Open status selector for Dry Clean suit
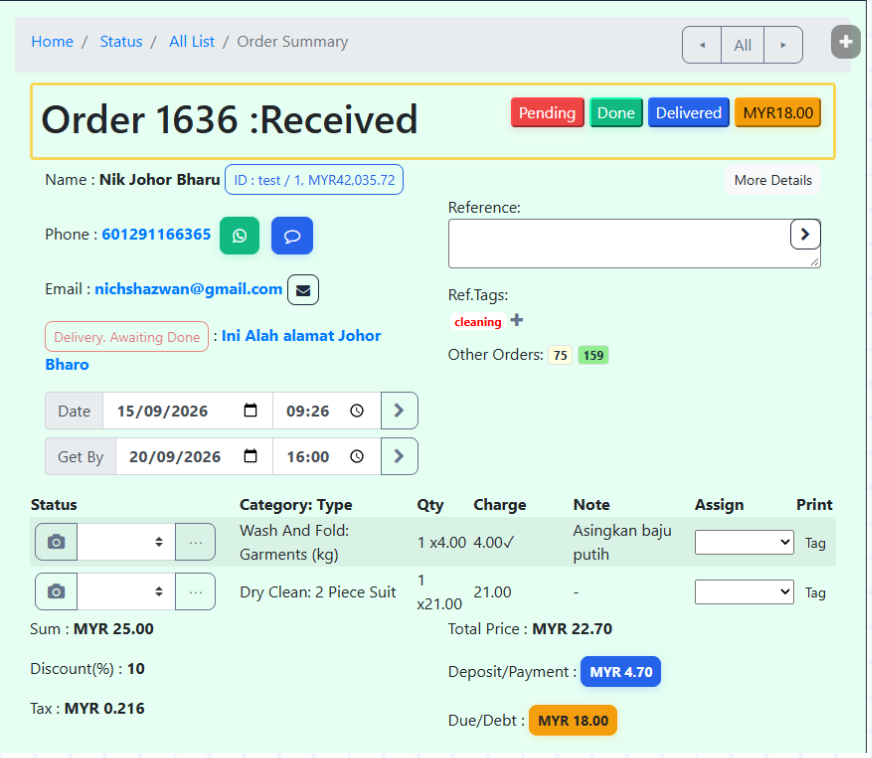Viewport: 872px width, 758px height. click(126, 592)
